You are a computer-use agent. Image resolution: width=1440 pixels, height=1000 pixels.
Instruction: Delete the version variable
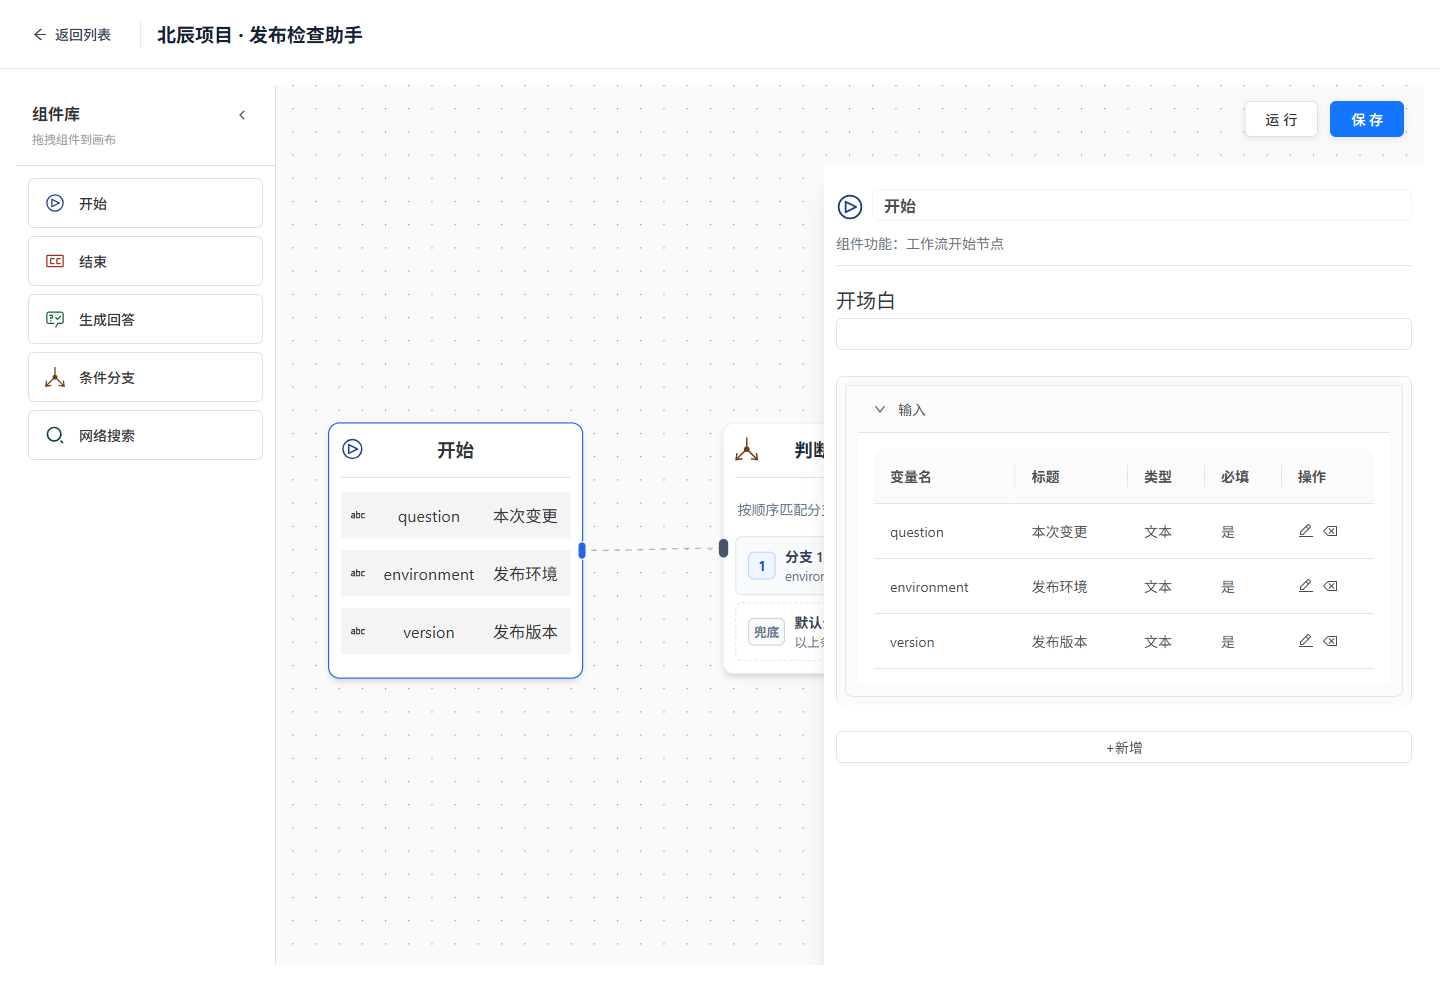click(1331, 641)
